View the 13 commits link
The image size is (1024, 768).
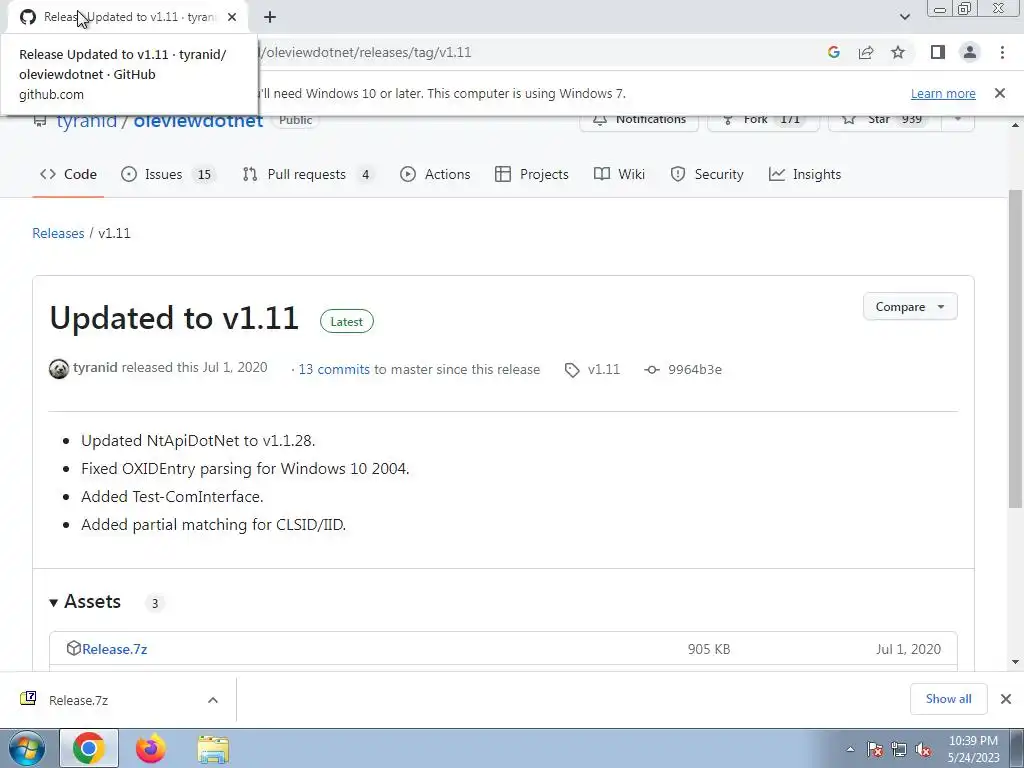tap(334, 370)
